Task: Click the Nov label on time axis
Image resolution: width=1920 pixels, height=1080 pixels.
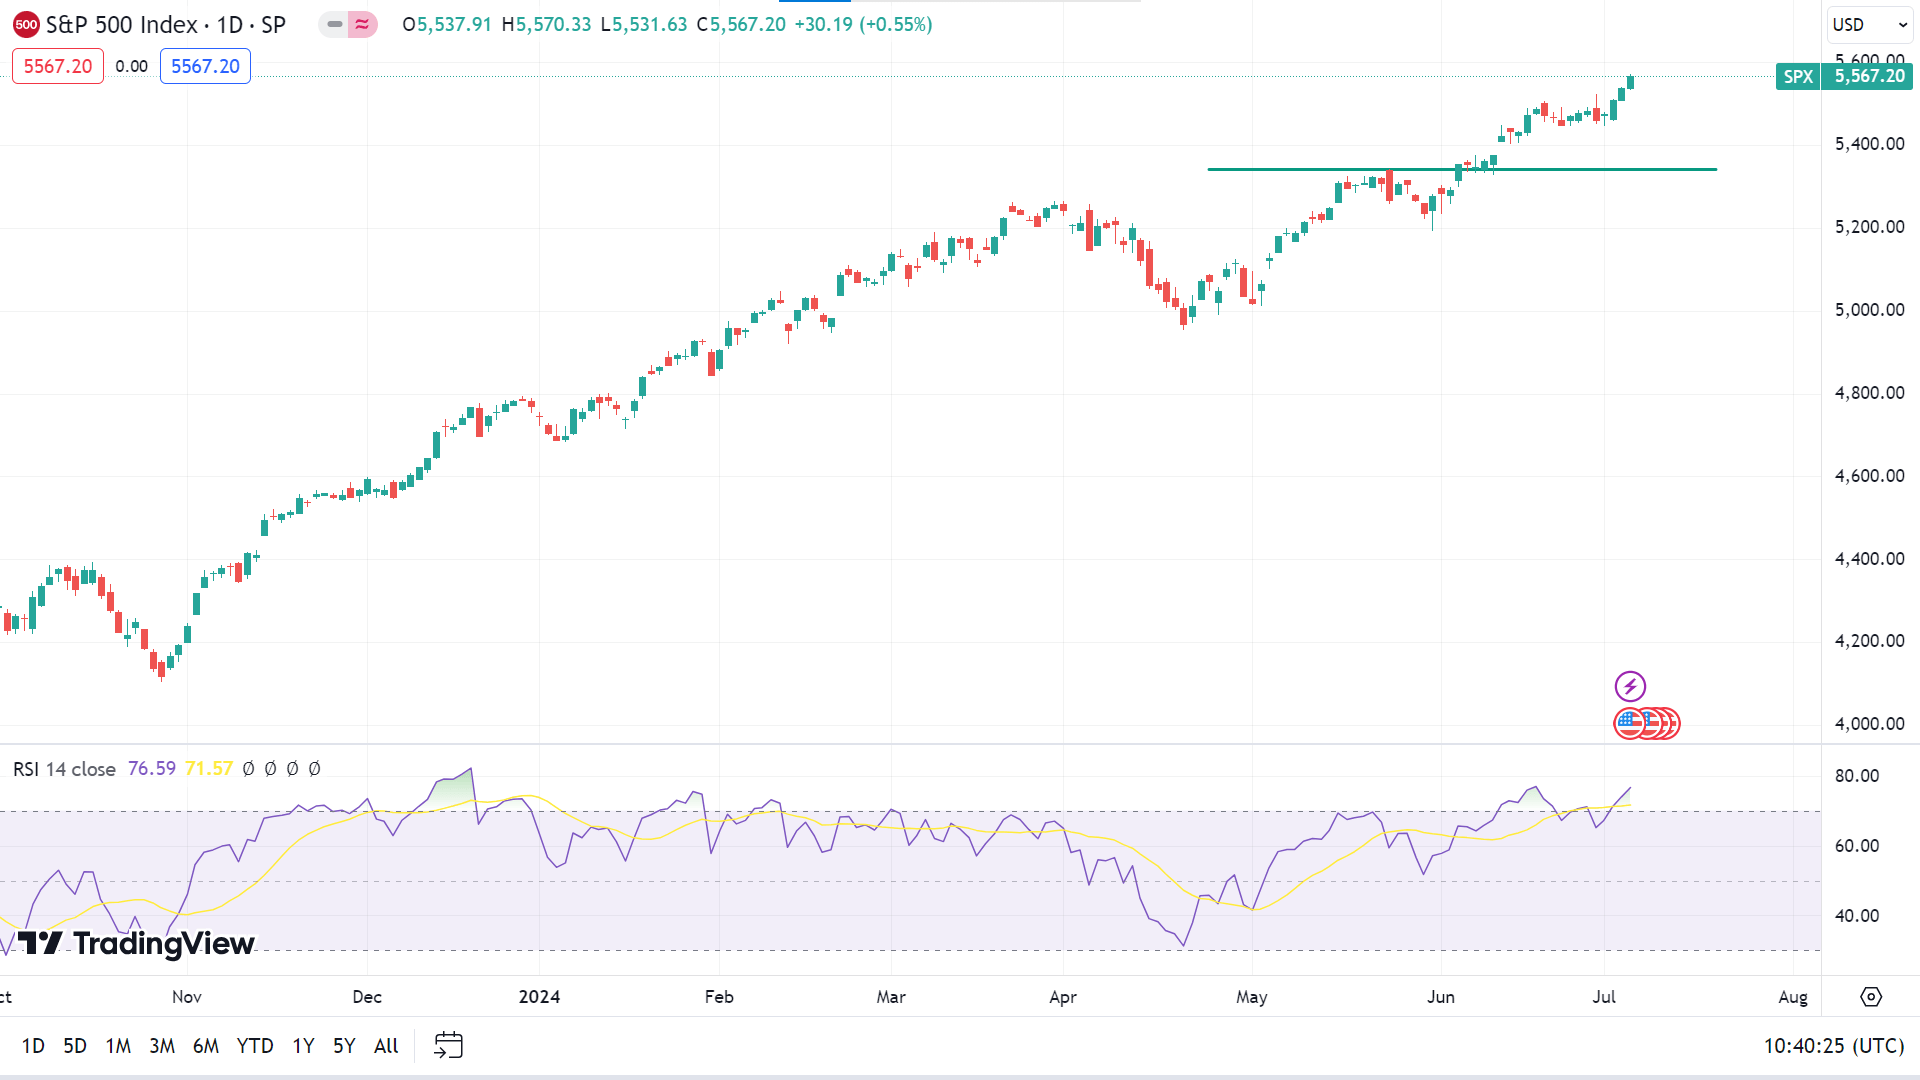Action: [187, 997]
